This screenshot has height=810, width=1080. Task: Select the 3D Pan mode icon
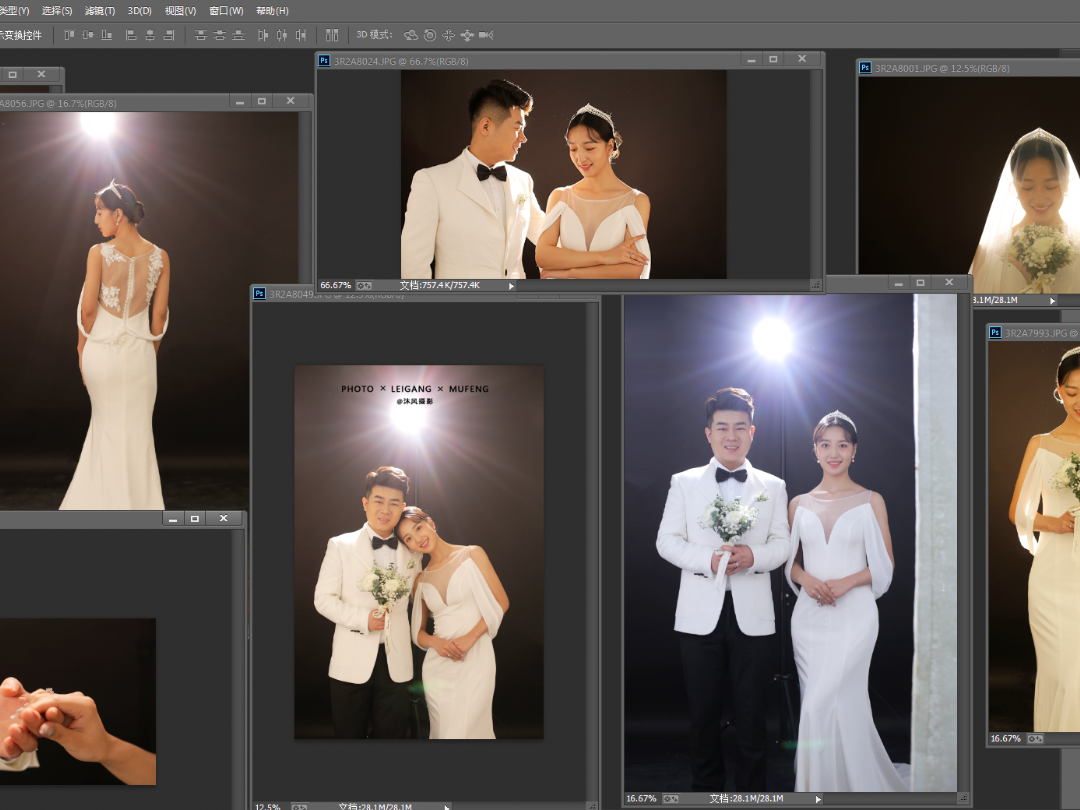pos(448,35)
